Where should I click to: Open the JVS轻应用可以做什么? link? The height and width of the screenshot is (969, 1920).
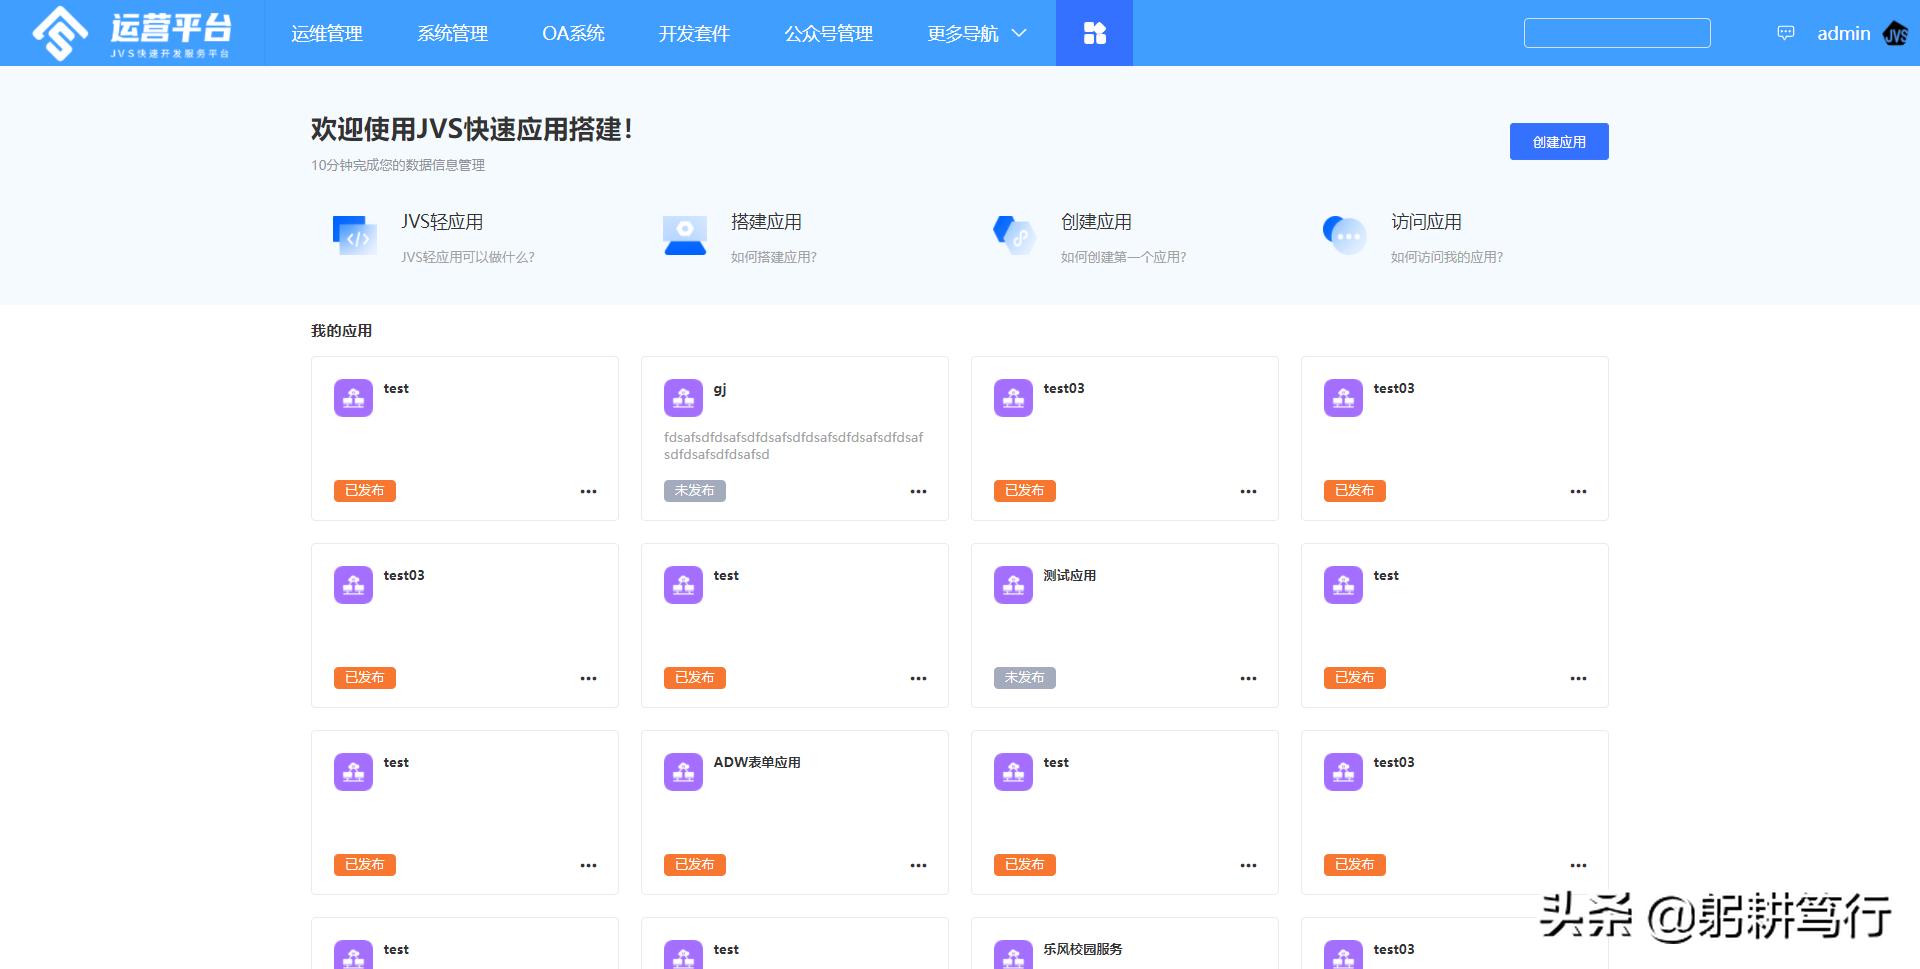[x=468, y=257]
